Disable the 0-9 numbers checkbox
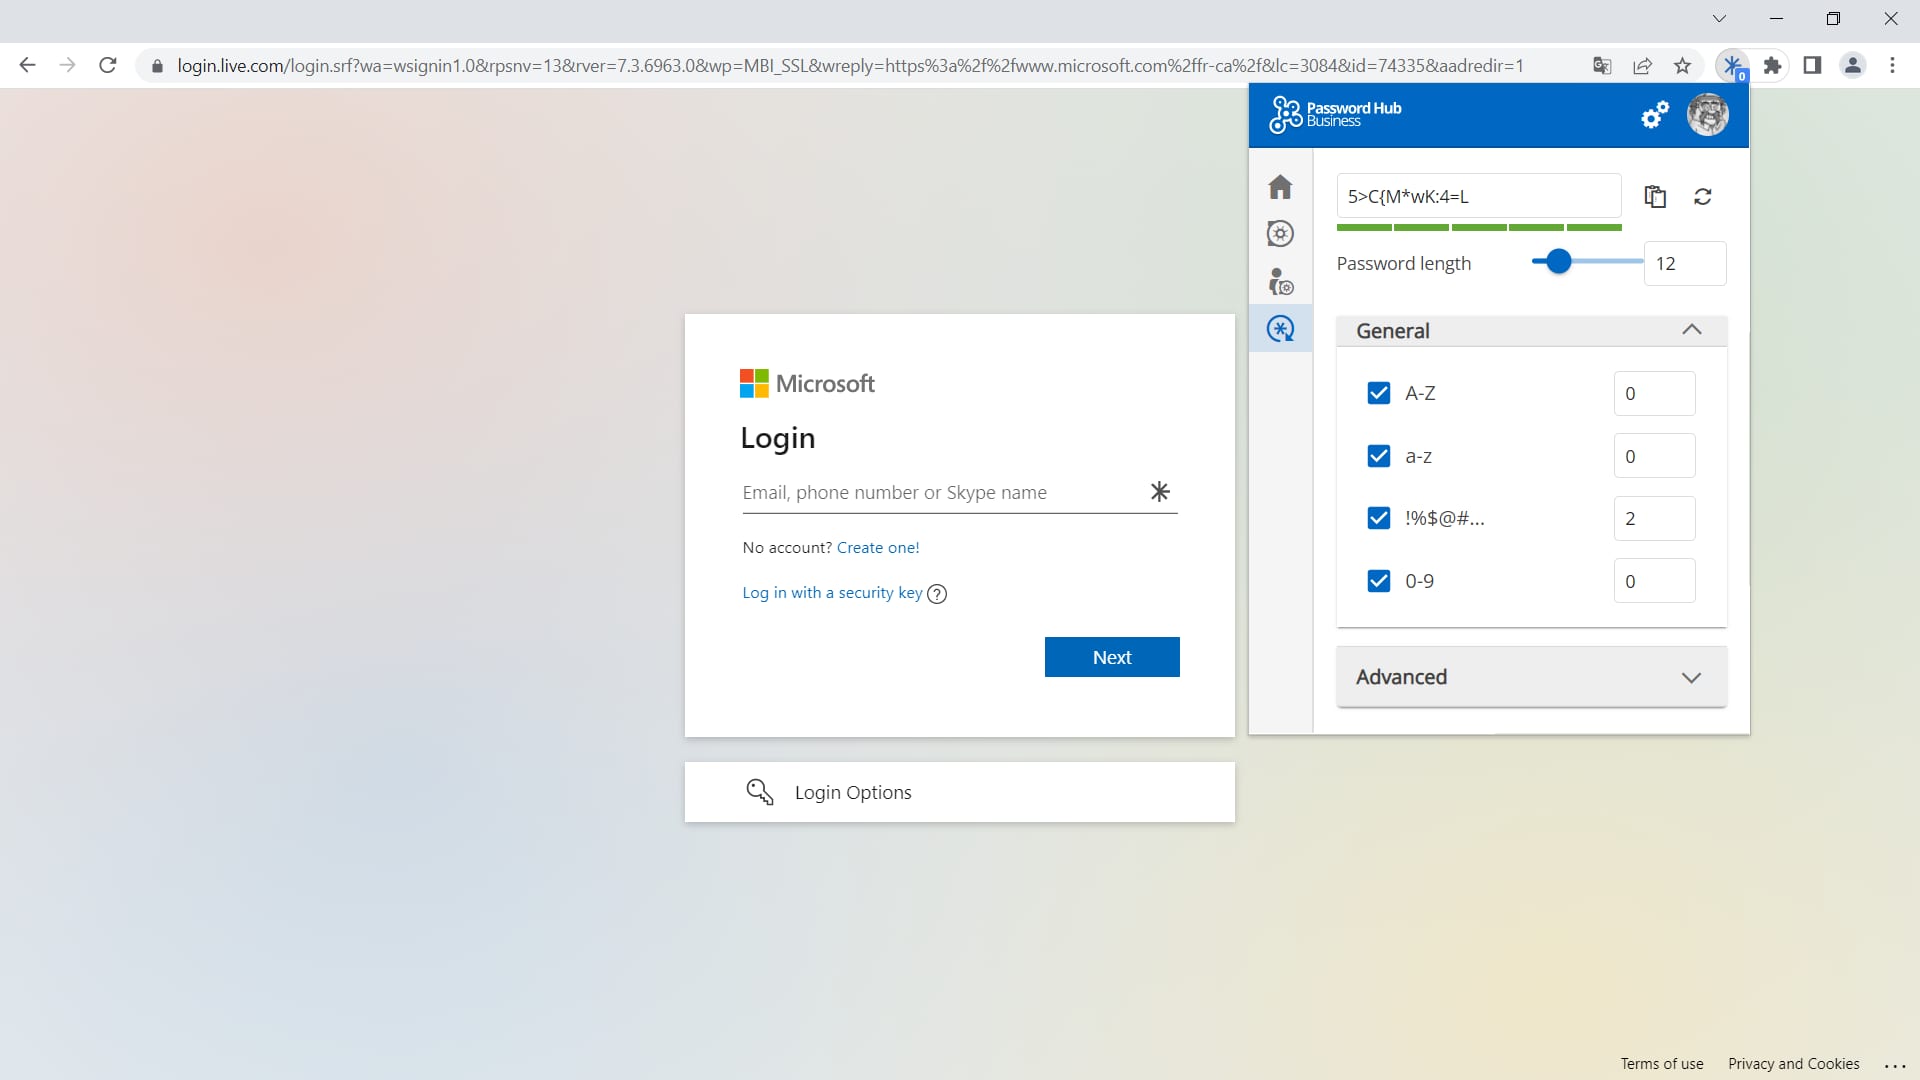 [x=1378, y=580]
